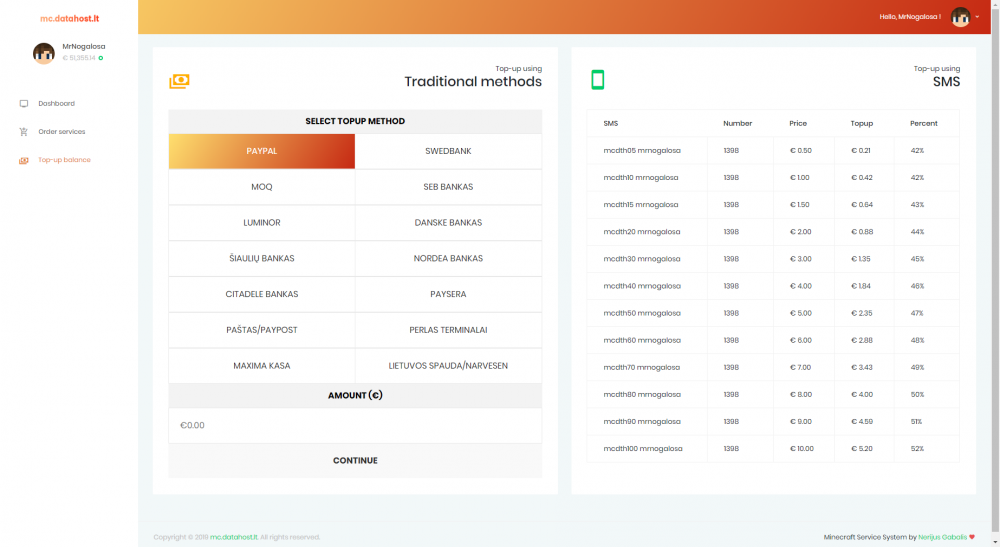Click the Topup column header
This screenshot has width=1000, height=547.
pyautogui.click(x=862, y=124)
